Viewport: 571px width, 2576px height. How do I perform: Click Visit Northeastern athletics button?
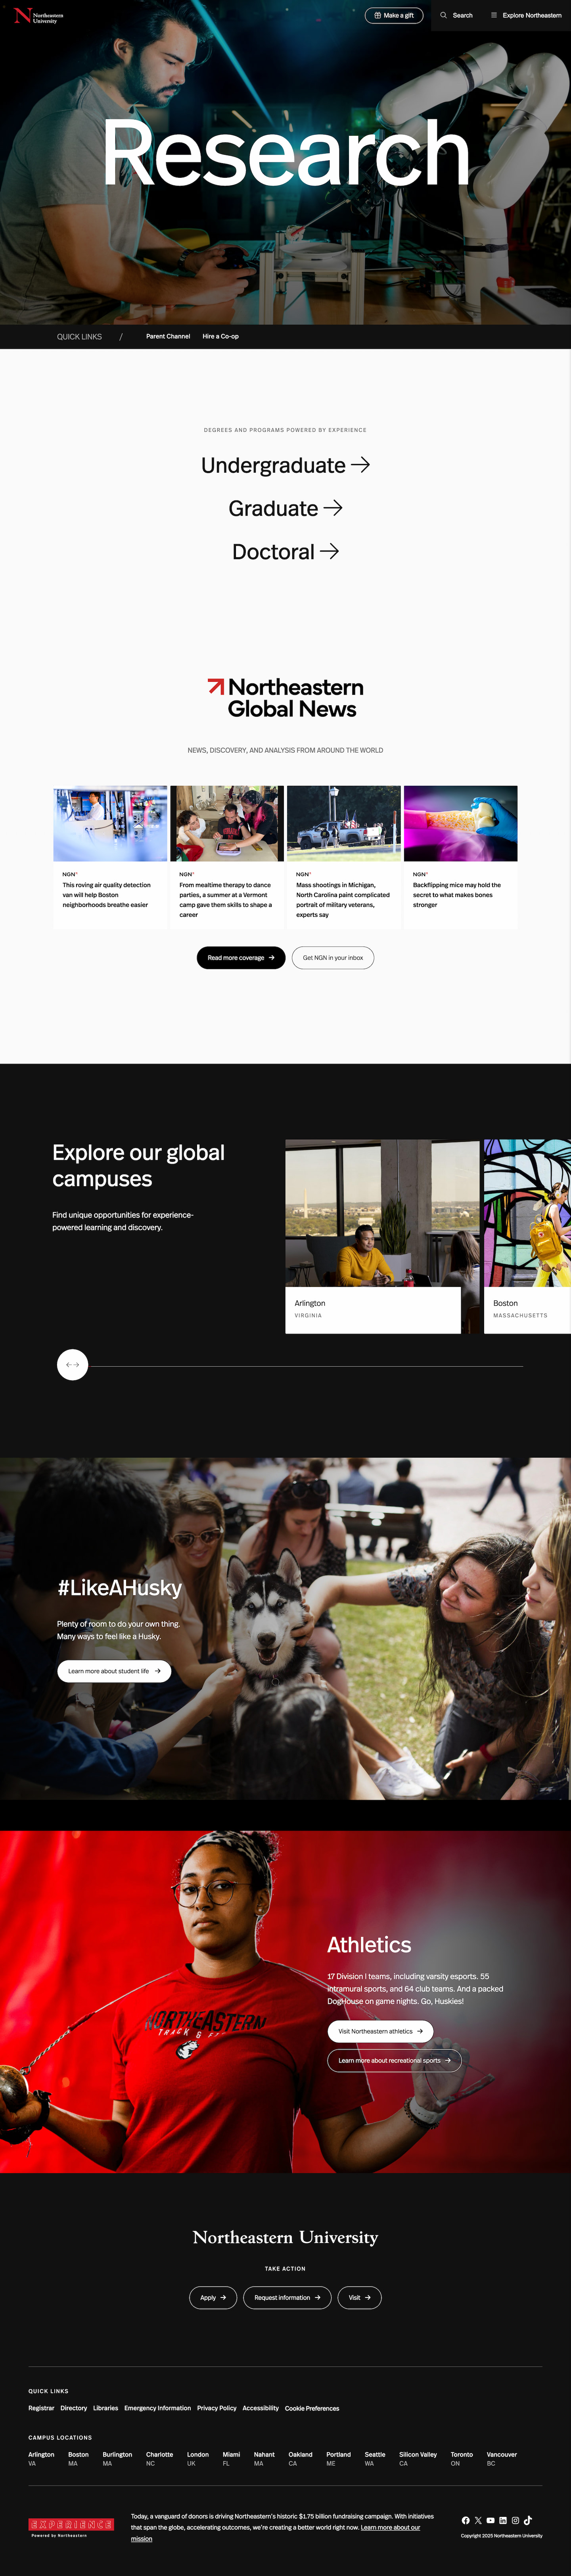[x=380, y=2031]
